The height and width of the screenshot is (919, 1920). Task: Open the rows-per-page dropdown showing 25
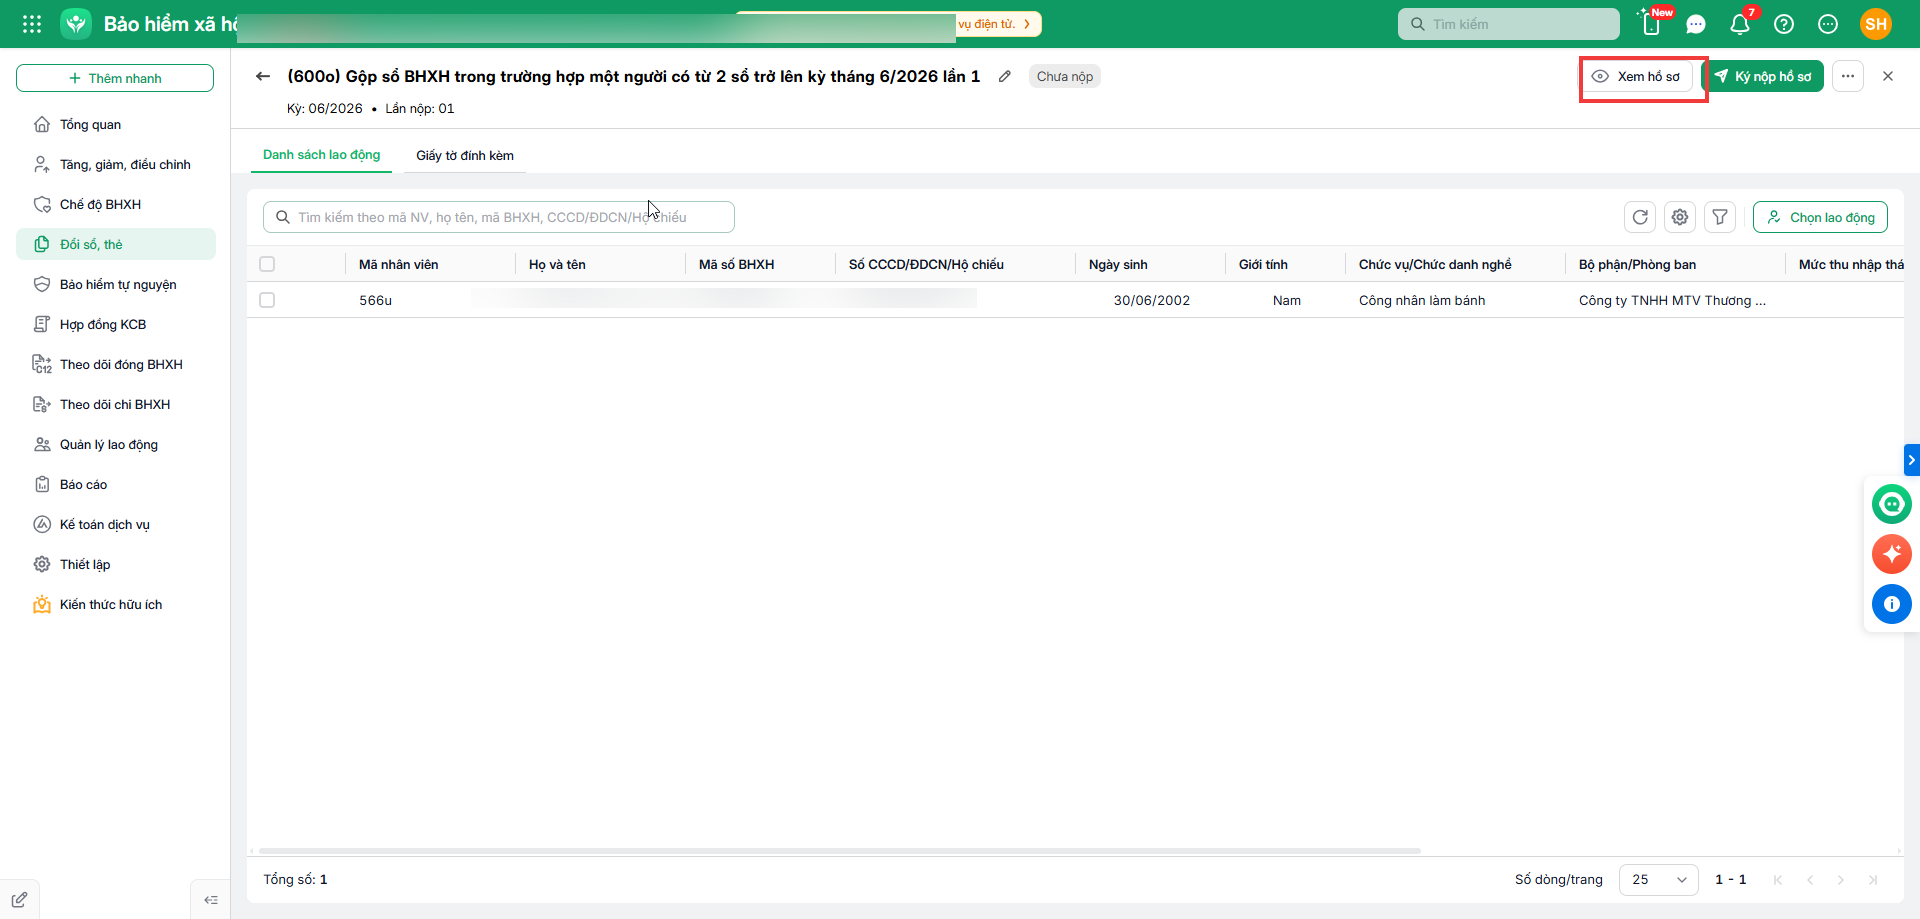pyautogui.click(x=1658, y=880)
